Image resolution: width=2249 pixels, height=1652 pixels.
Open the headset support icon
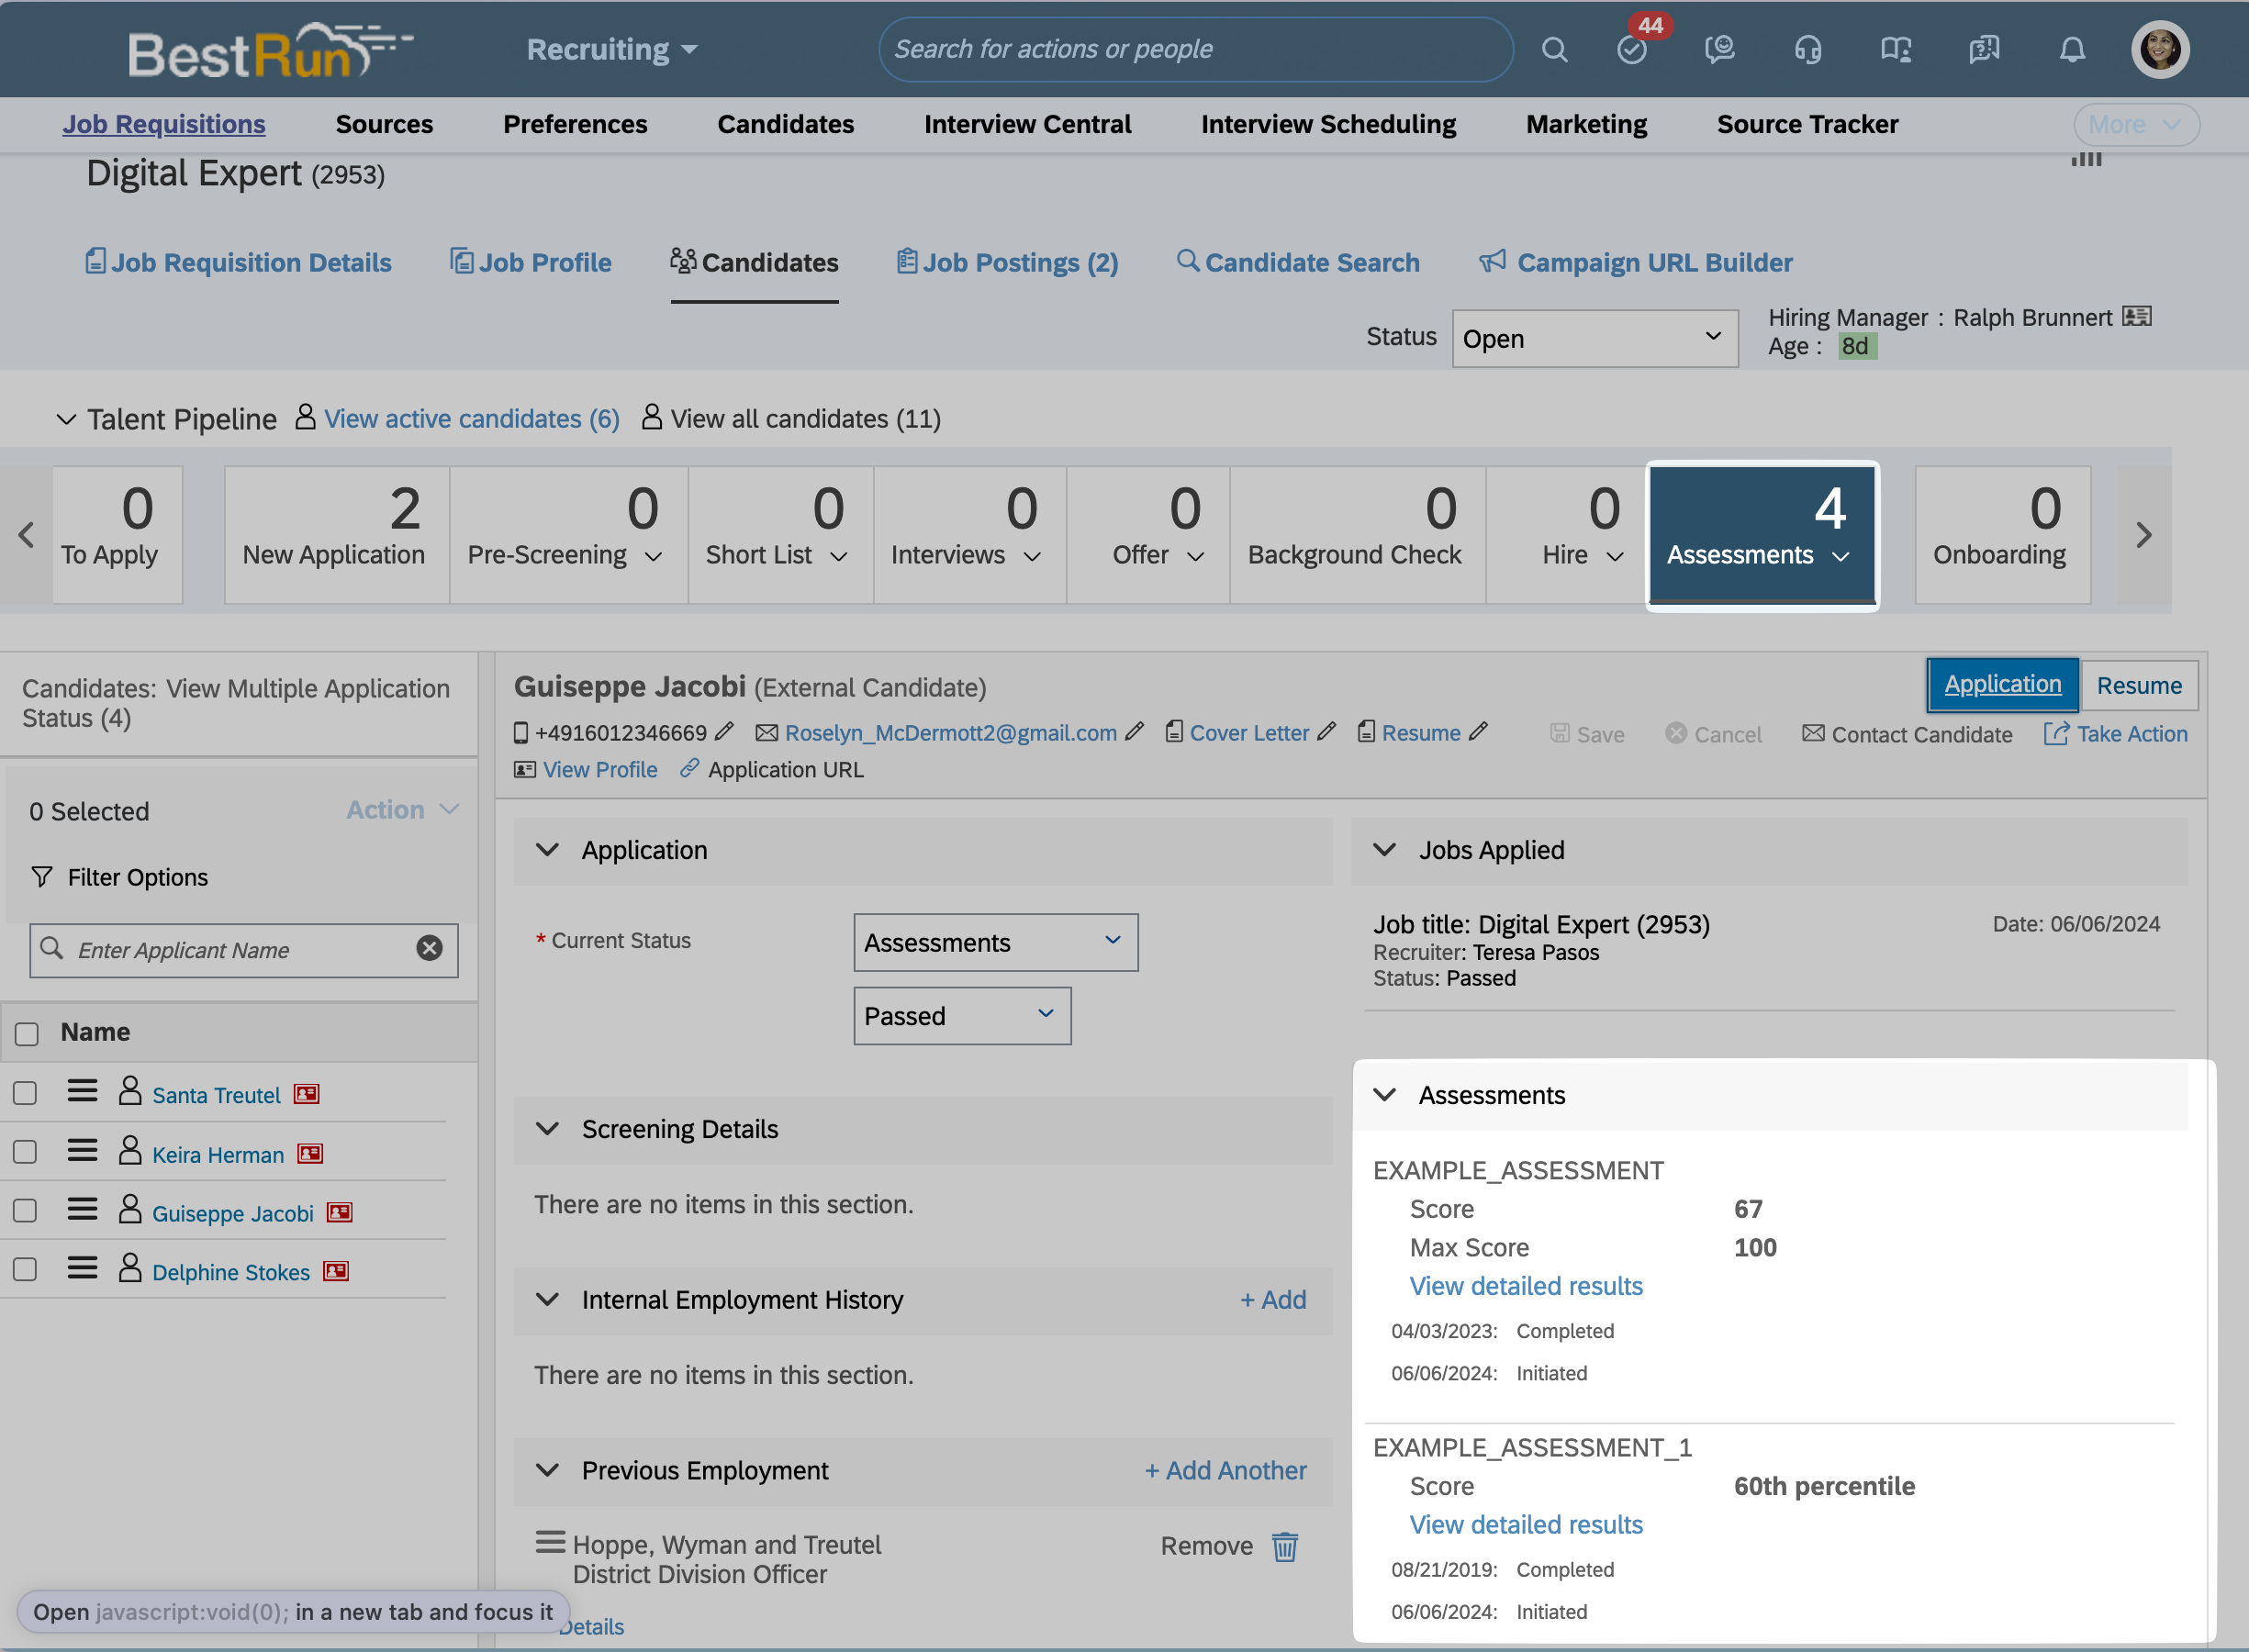coord(1808,49)
